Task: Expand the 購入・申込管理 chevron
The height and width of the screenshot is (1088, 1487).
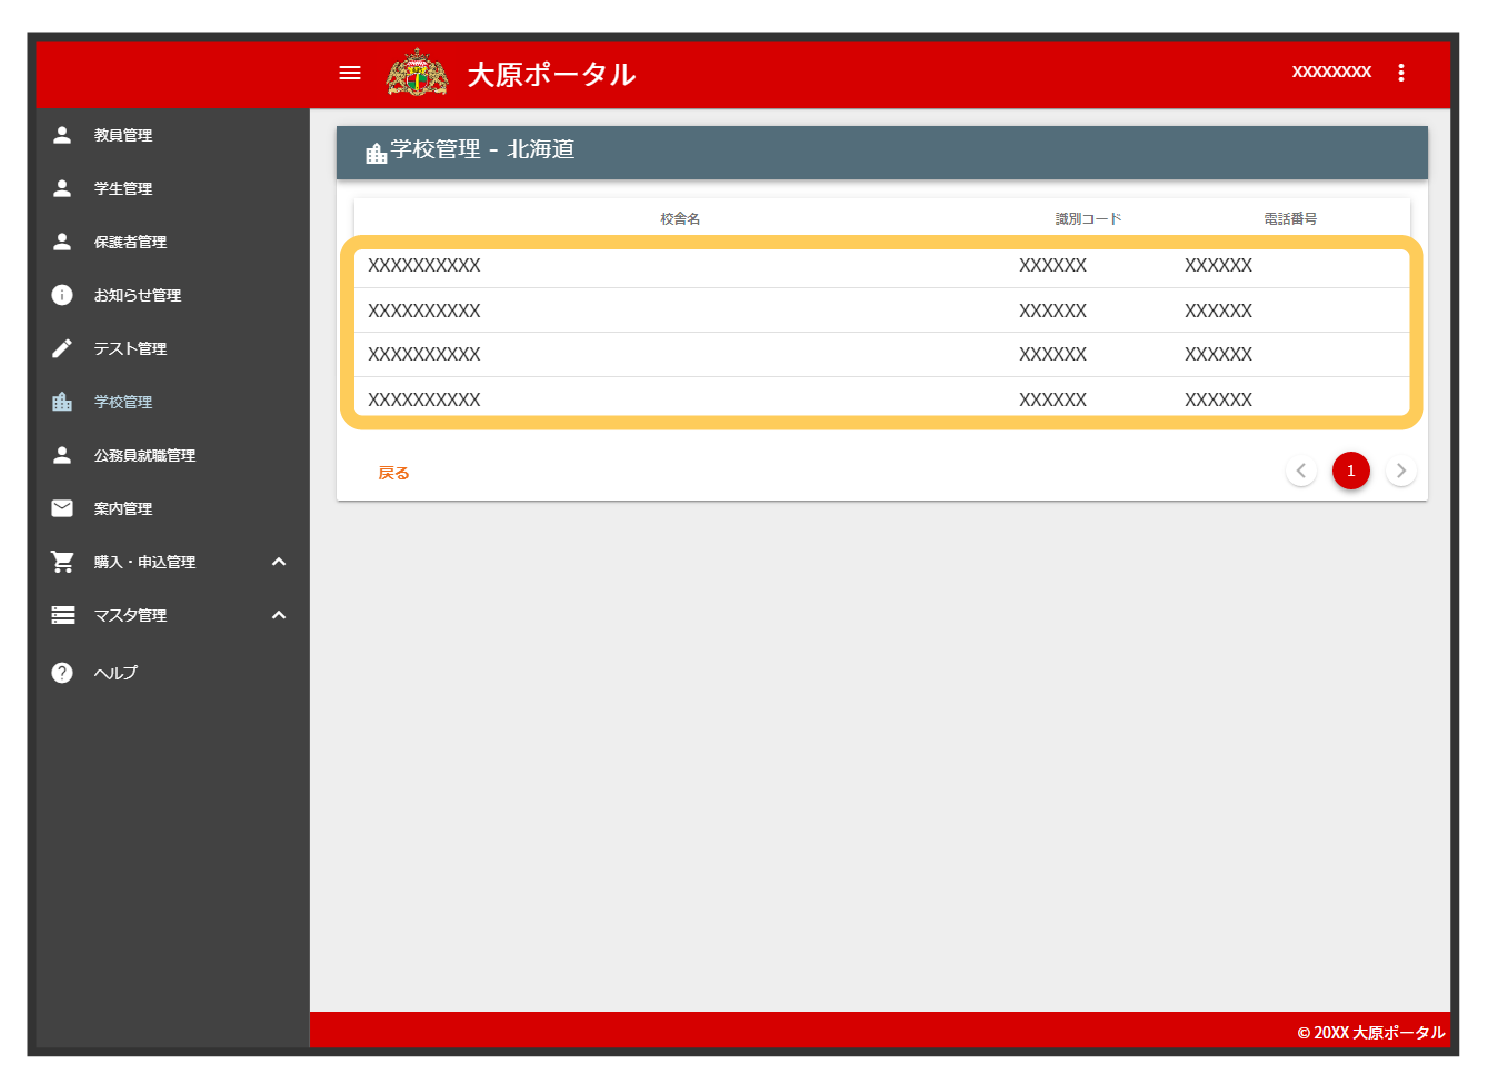Action: 279,562
